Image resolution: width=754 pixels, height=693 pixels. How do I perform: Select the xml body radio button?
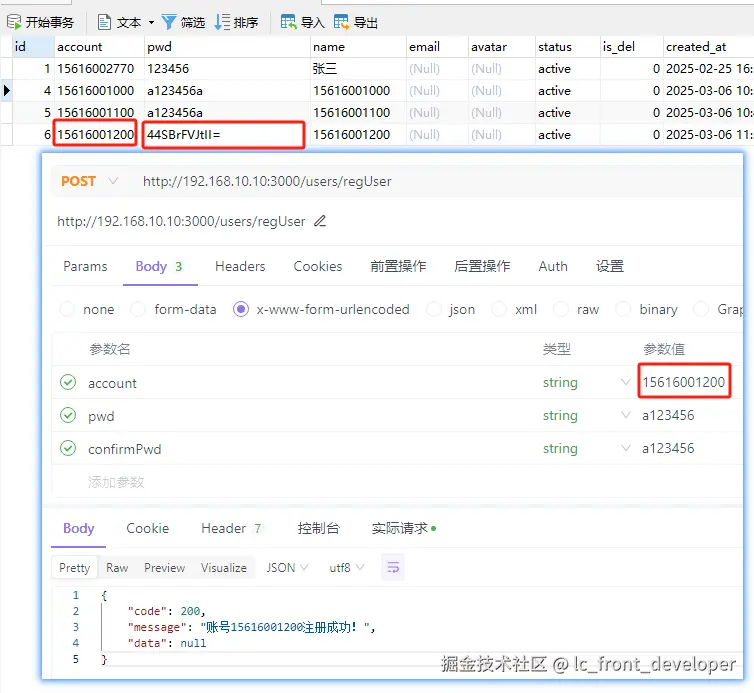(499, 309)
